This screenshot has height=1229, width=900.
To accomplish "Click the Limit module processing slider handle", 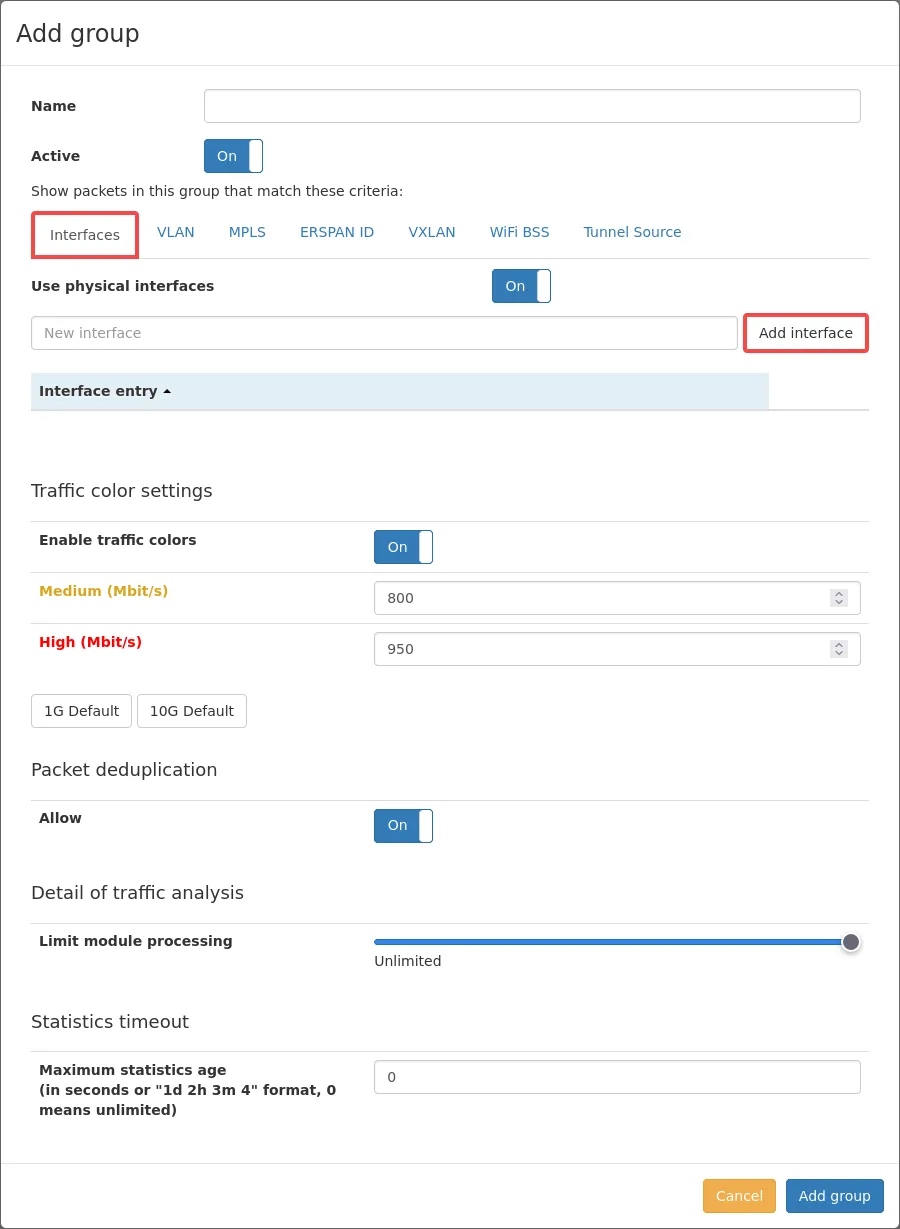I will tap(850, 942).
